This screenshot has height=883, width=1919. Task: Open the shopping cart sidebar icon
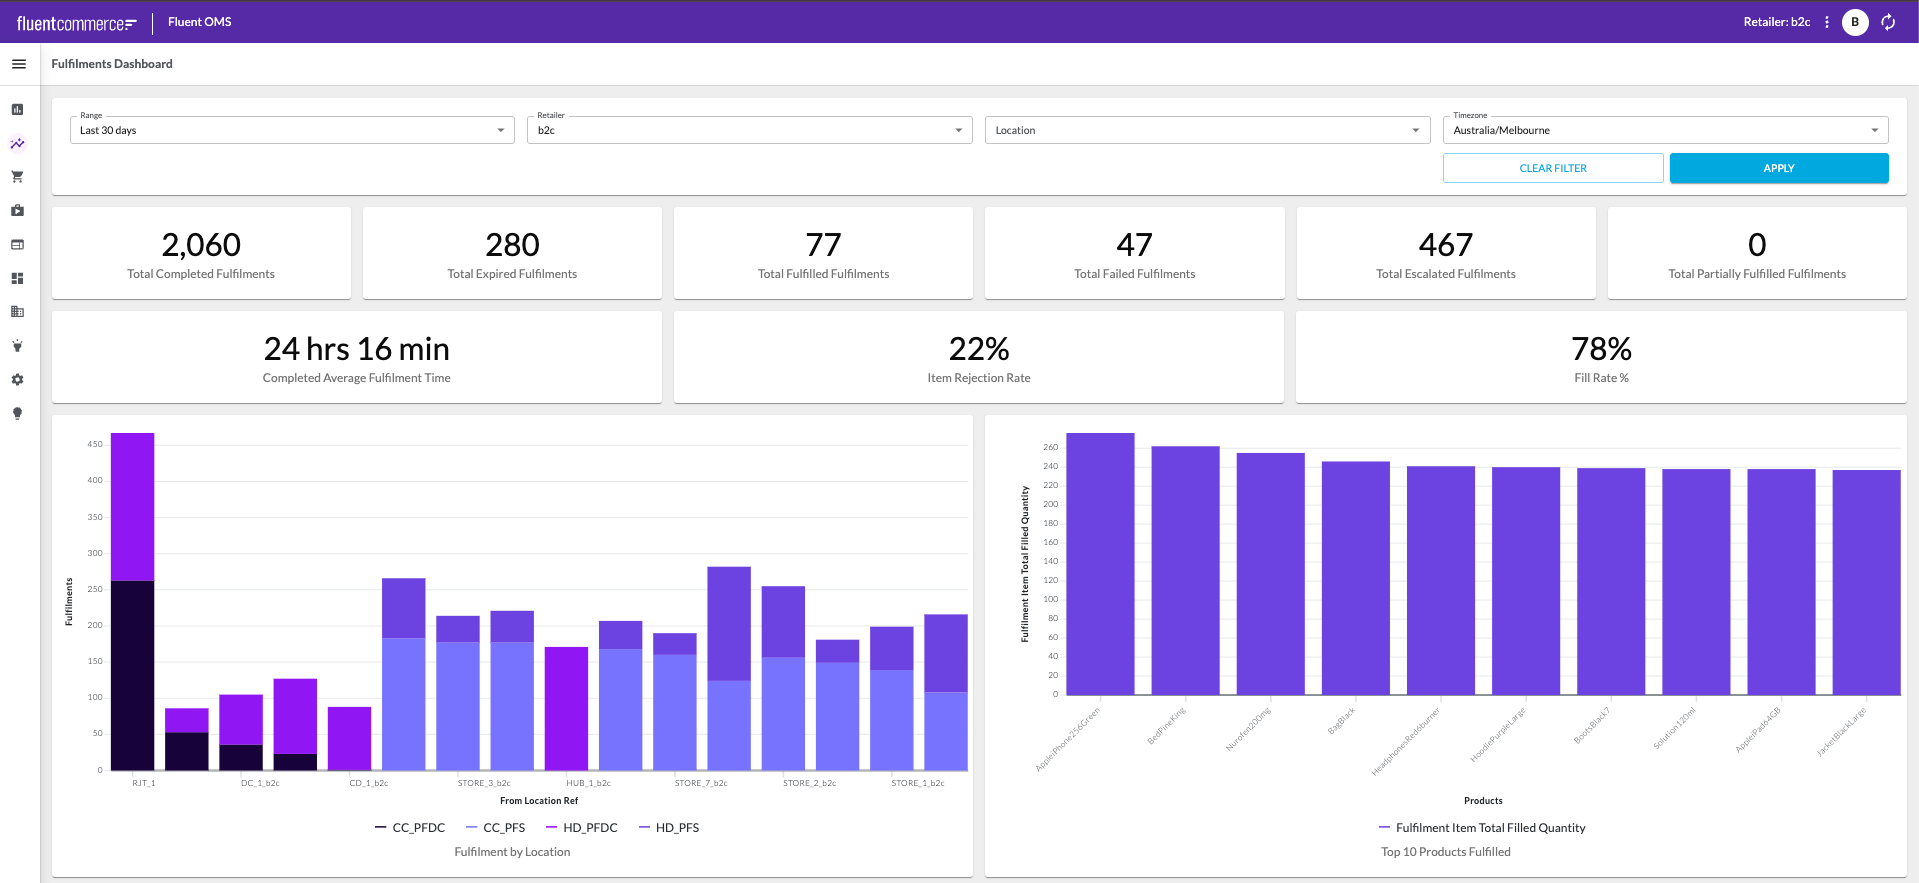pos(17,176)
